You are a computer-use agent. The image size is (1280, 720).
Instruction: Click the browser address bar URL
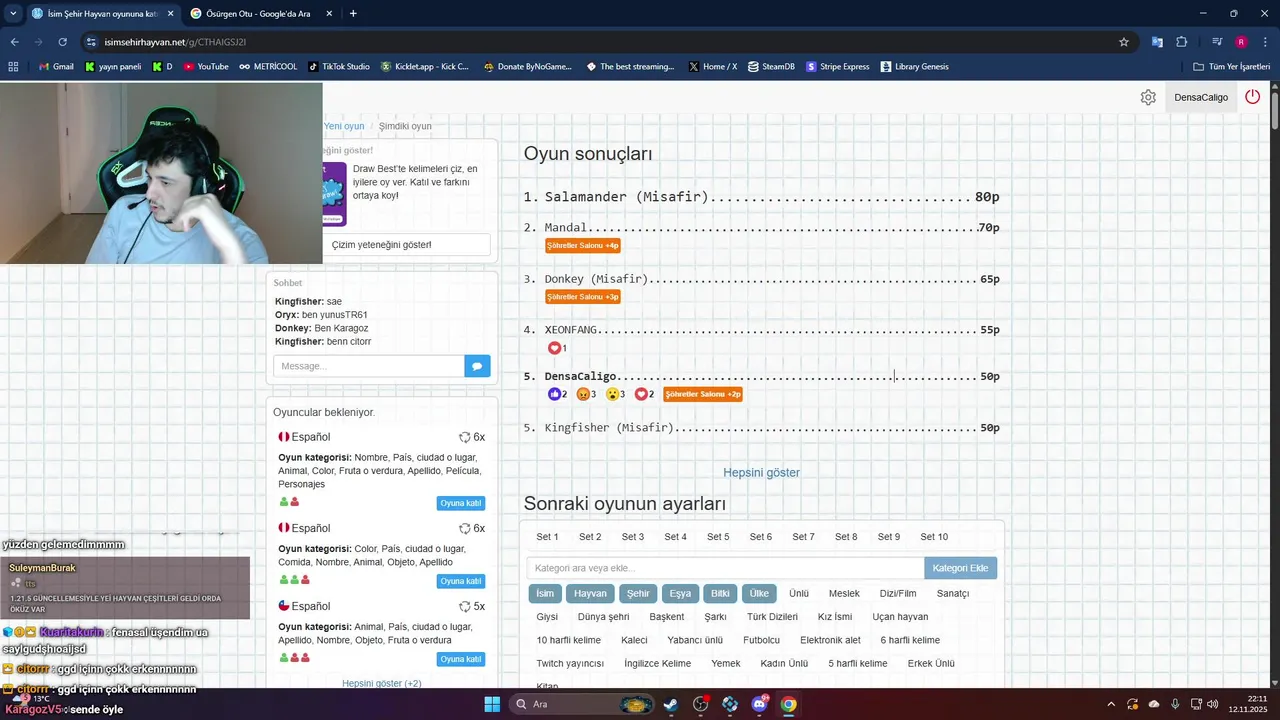point(175,42)
